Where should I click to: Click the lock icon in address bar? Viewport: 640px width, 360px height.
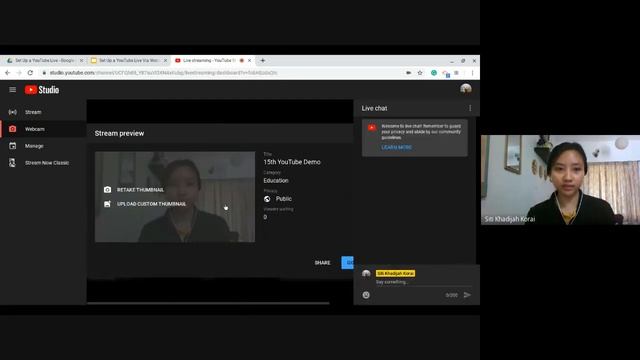coord(44,73)
